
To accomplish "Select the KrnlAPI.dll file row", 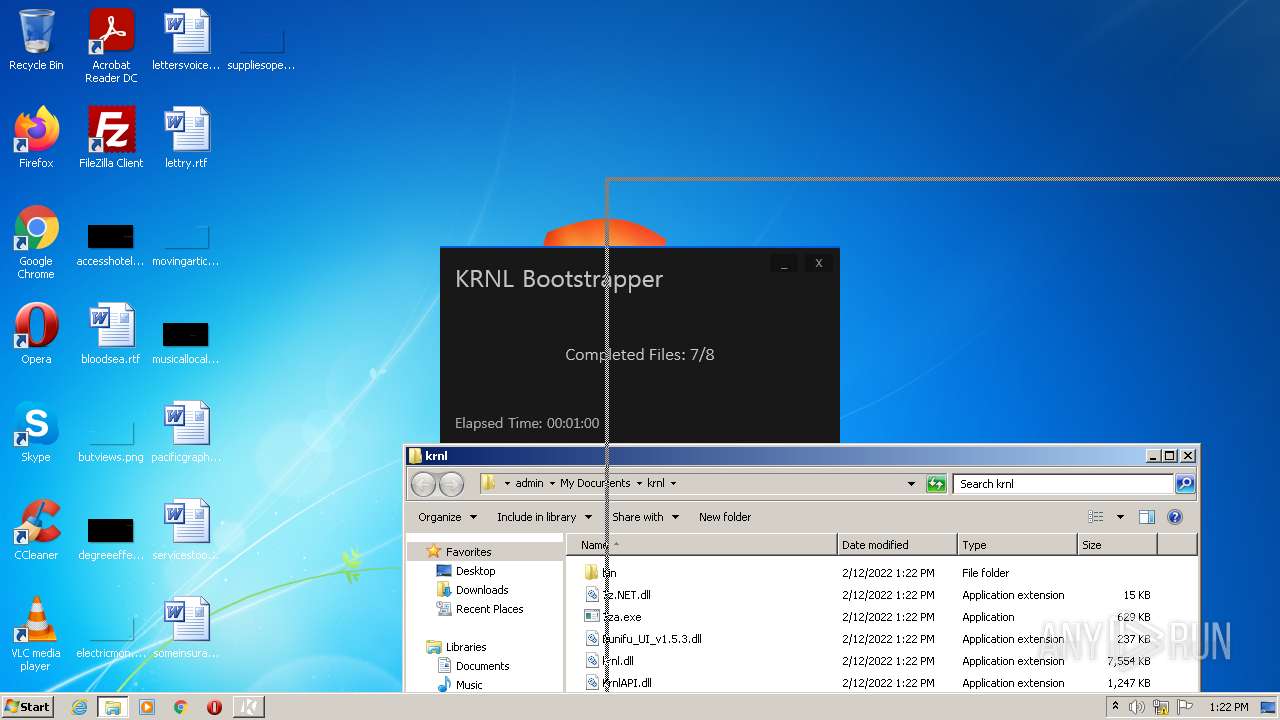I will pos(868,683).
